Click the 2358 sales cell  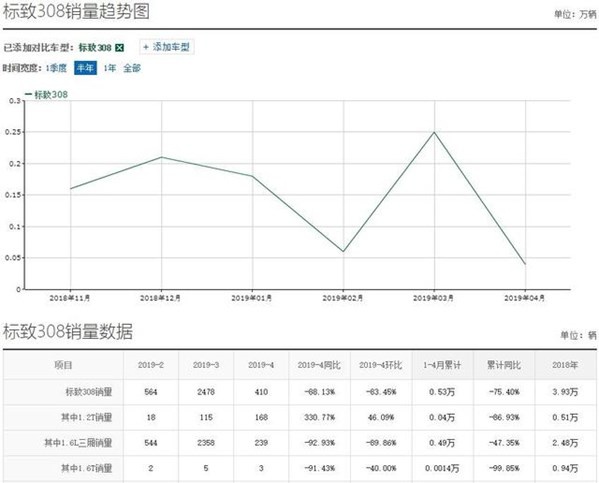(206, 443)
